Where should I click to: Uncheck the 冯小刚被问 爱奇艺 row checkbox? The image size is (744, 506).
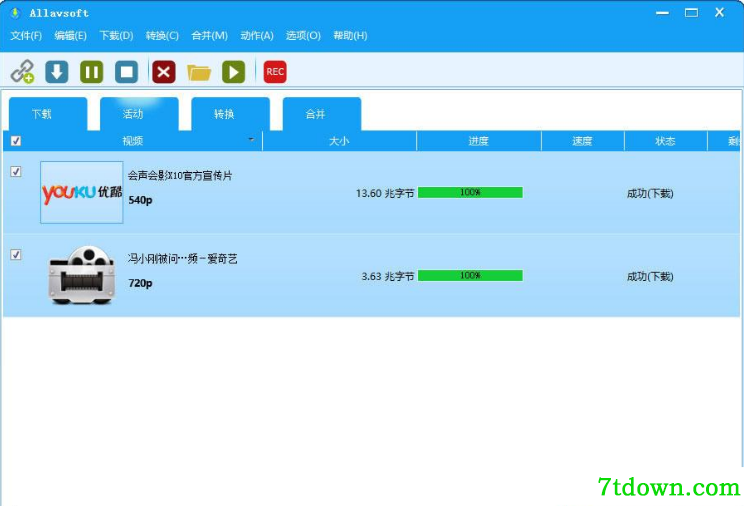pyautogui.click(x=16, y=254)
